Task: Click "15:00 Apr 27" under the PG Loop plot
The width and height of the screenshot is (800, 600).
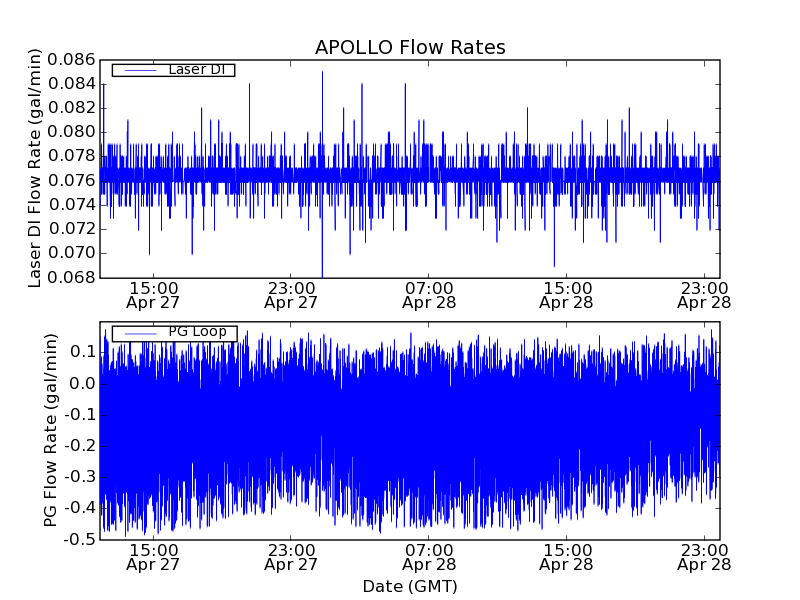Action: [153, 558]
